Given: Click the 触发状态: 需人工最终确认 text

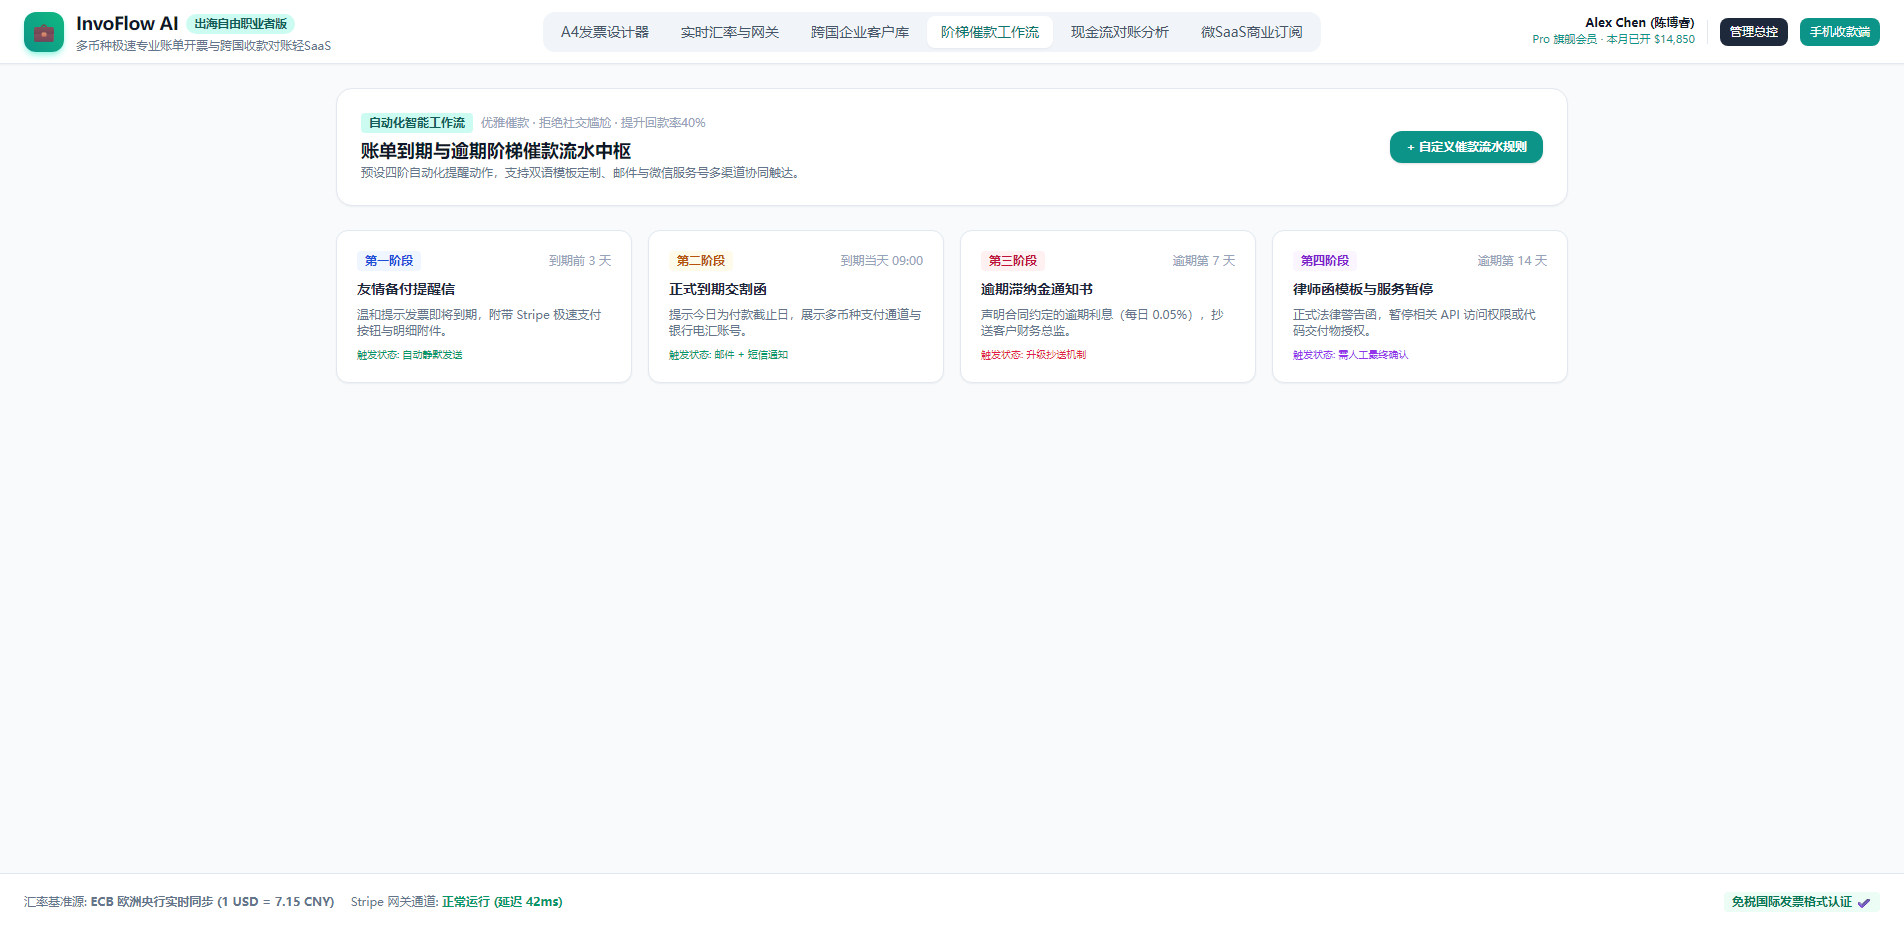Looking at the screenshot, I should tap(1351, 355).
